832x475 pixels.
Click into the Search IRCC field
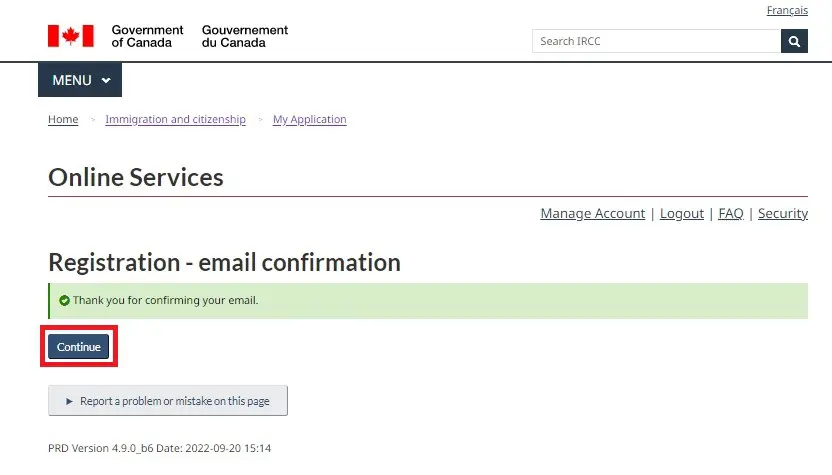point(656,41)
